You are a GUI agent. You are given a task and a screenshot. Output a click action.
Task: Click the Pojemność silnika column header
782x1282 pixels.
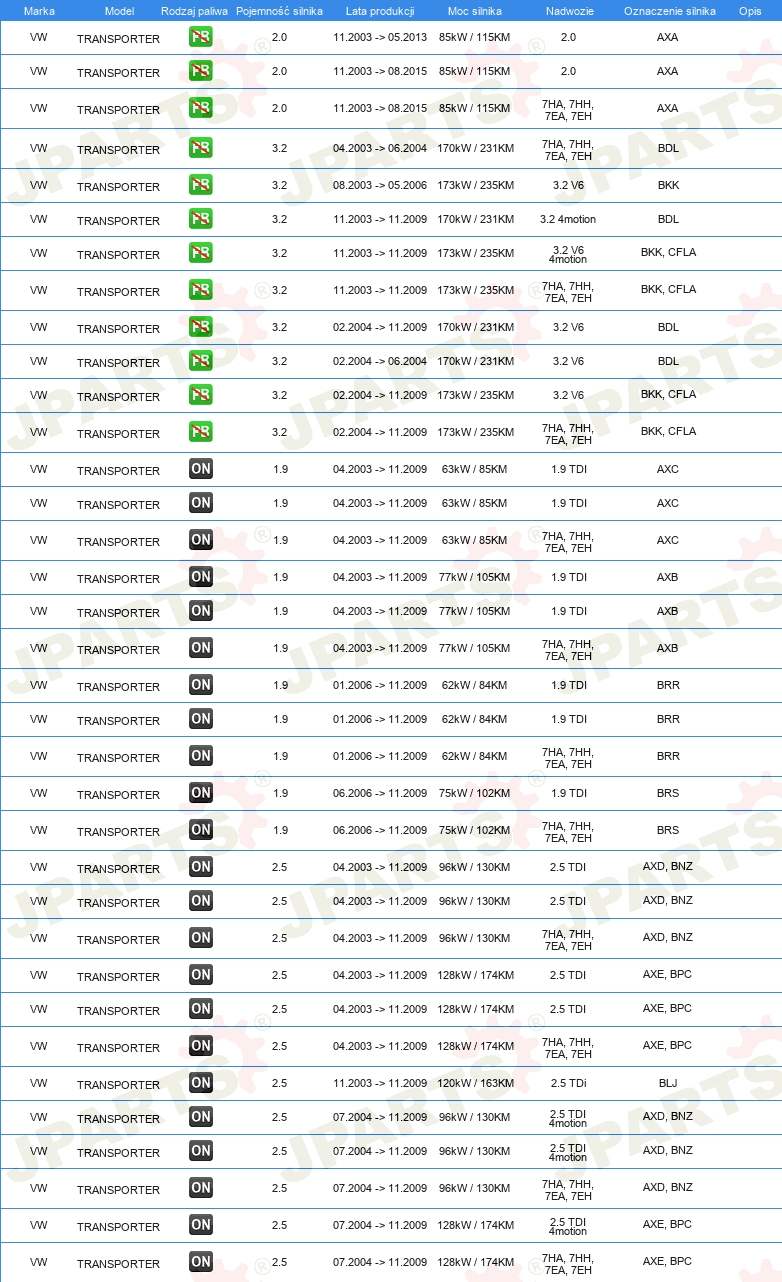[x=279, y=11]
